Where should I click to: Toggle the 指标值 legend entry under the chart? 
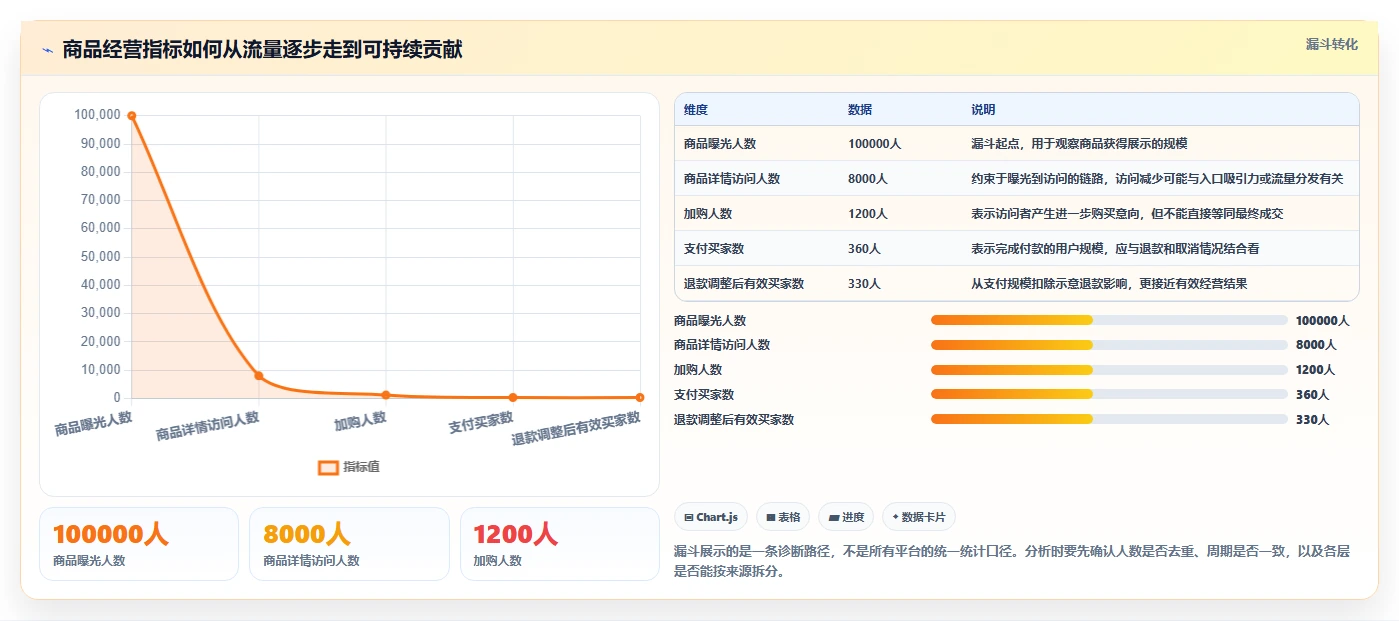point(349,467)
